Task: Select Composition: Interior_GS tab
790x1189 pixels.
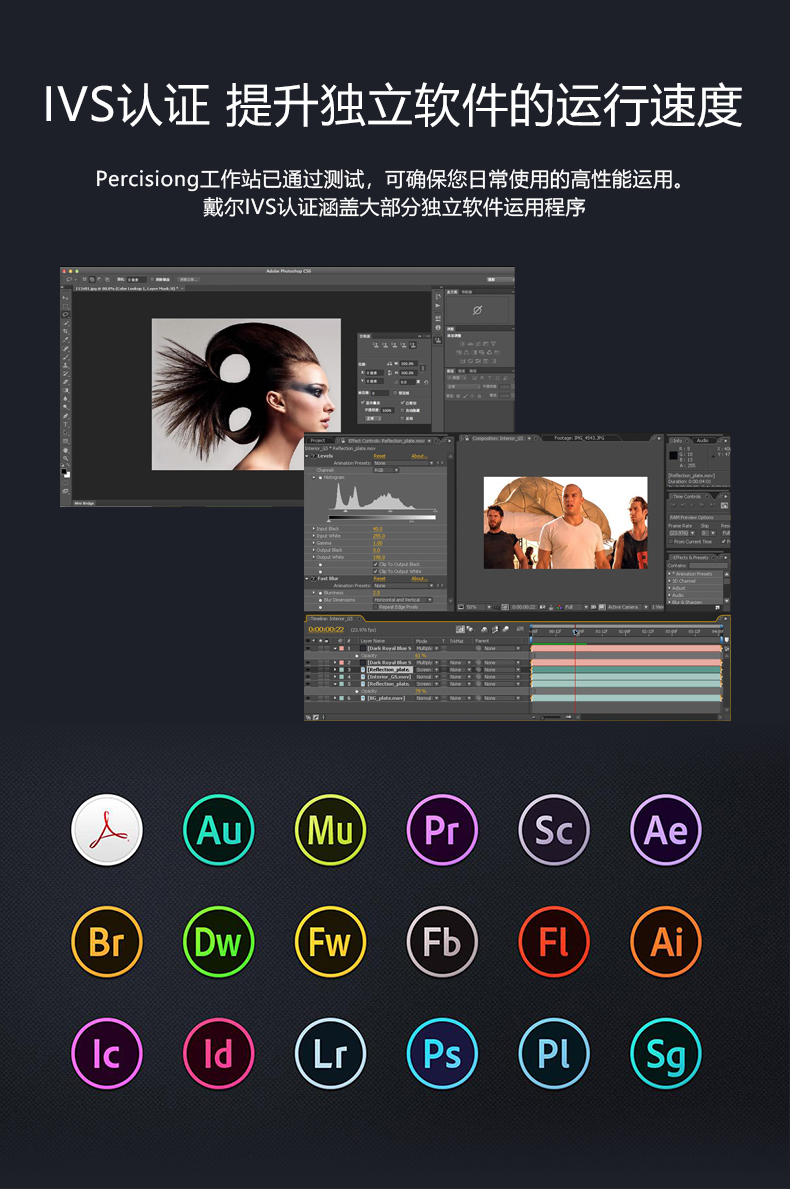Action: tap(498, 438)
